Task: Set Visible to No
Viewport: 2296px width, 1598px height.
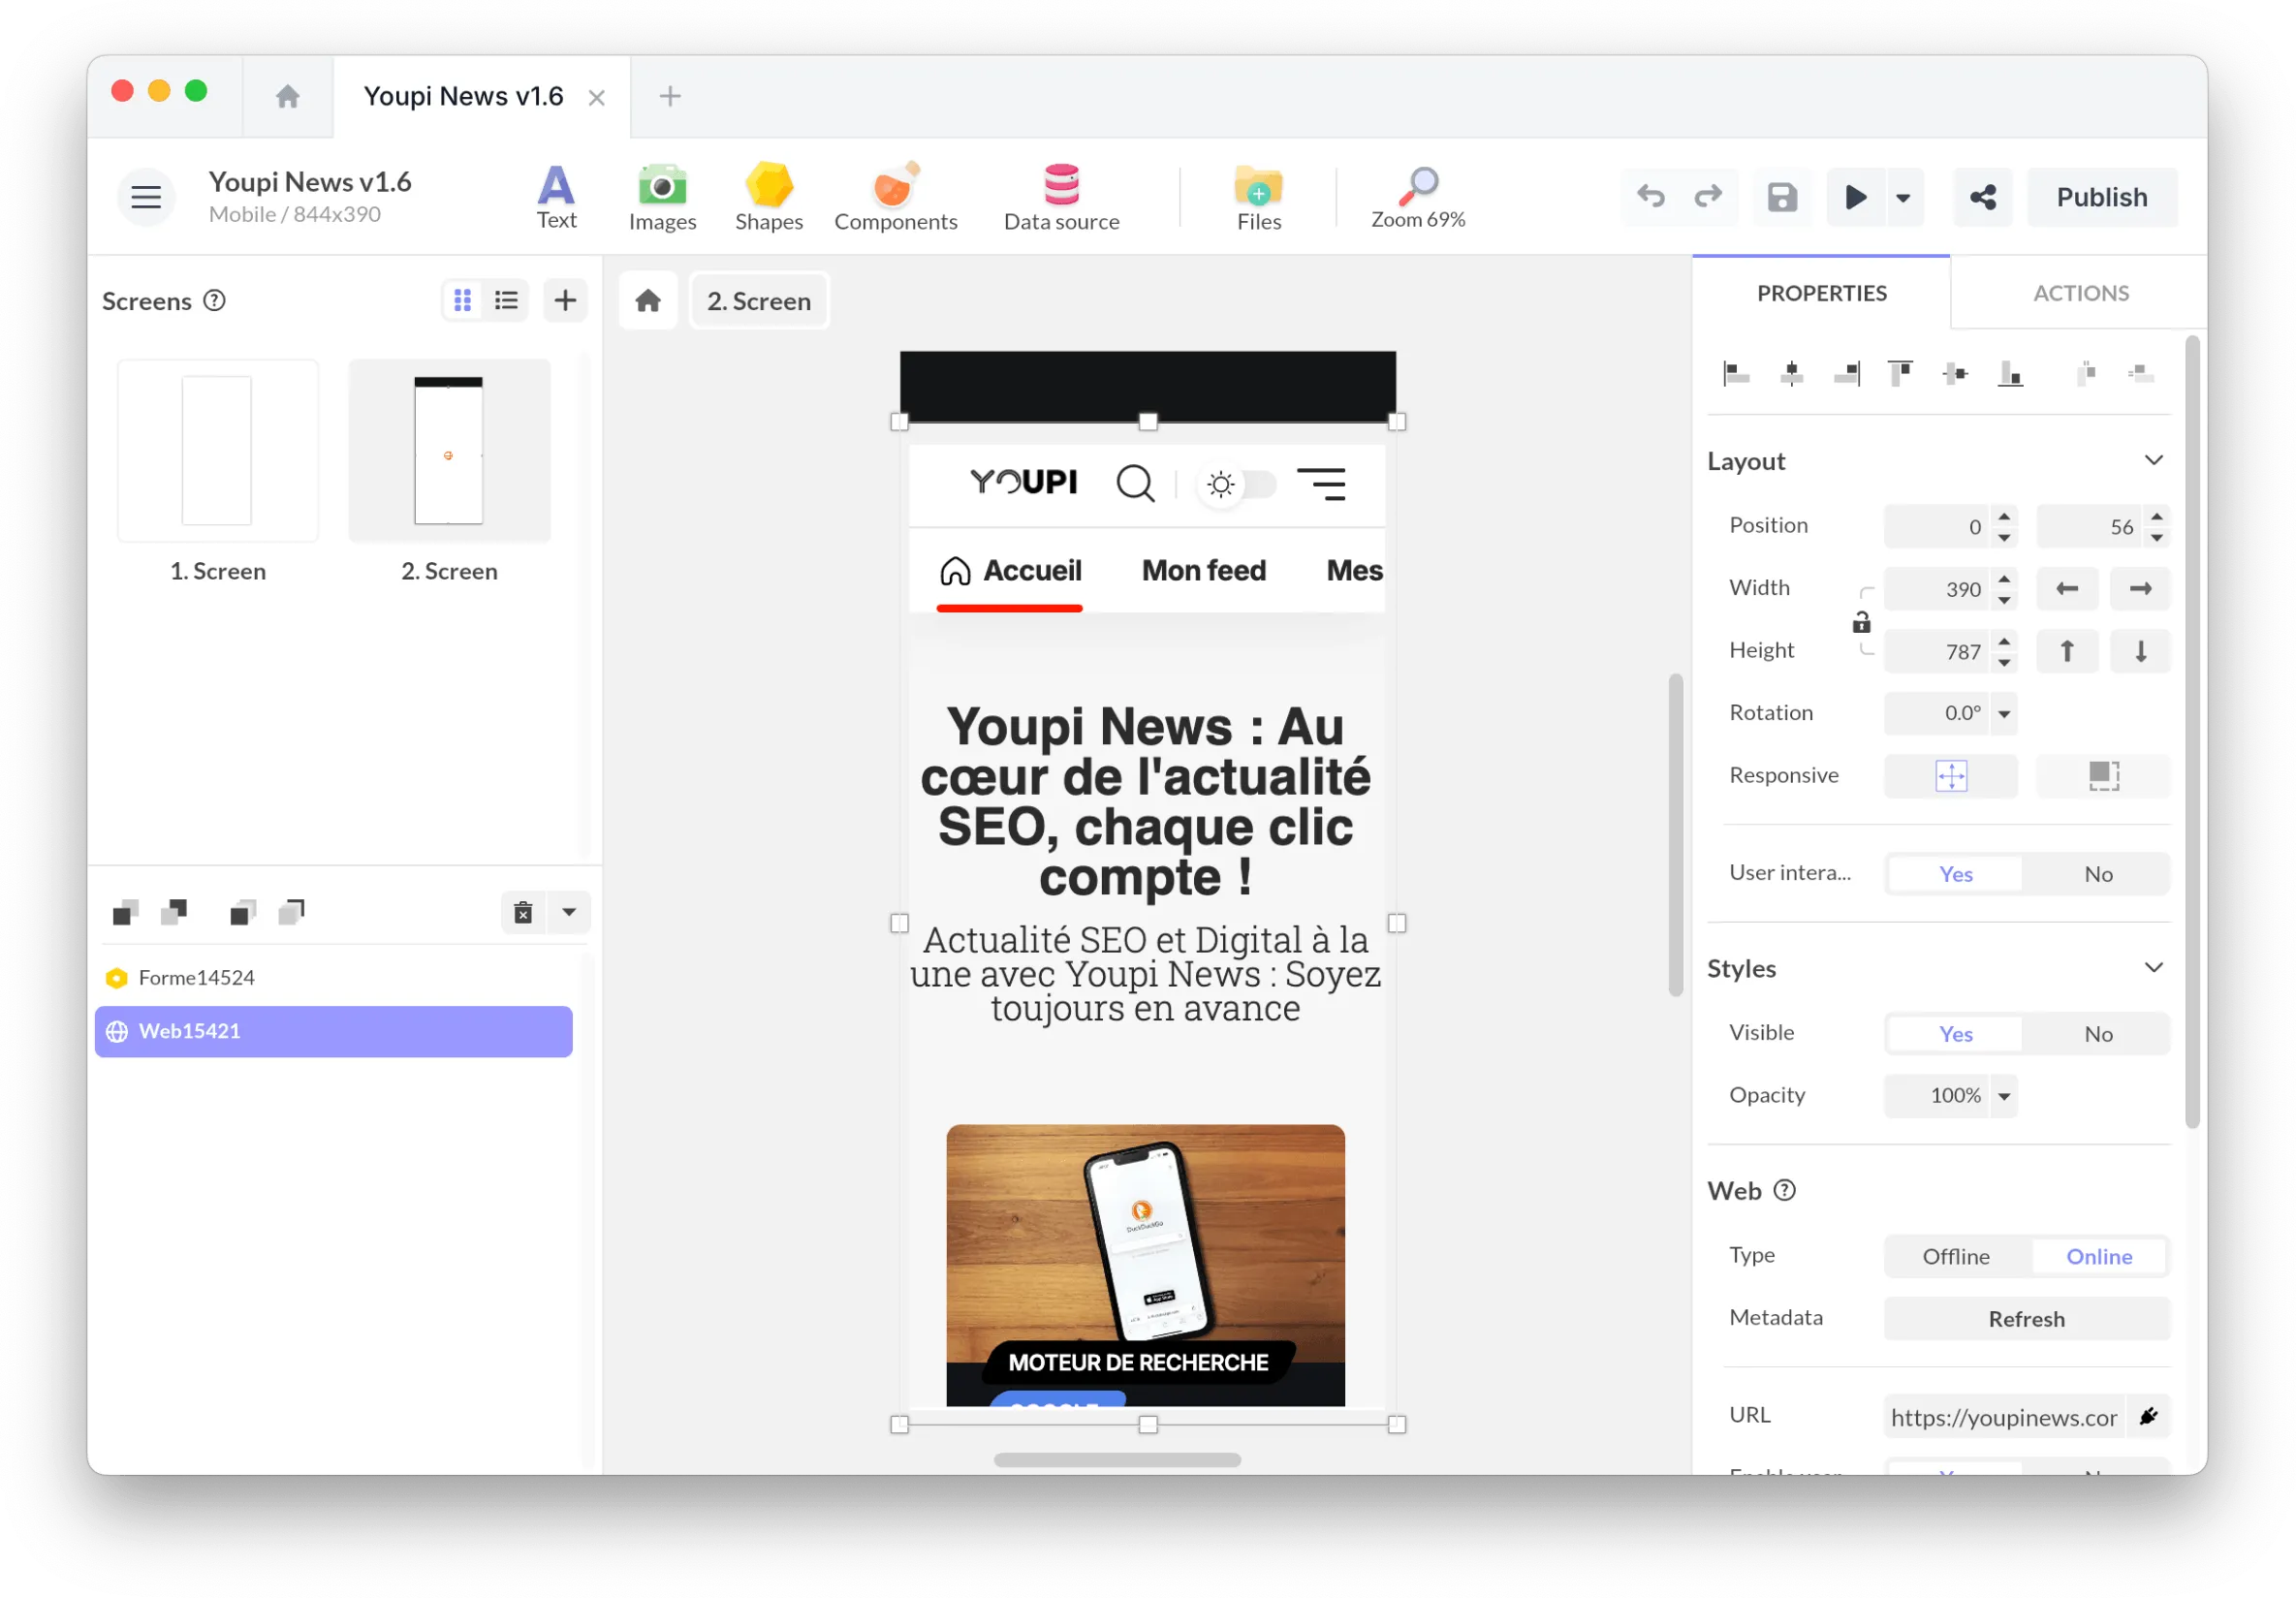Action: pos(2097,1033)
